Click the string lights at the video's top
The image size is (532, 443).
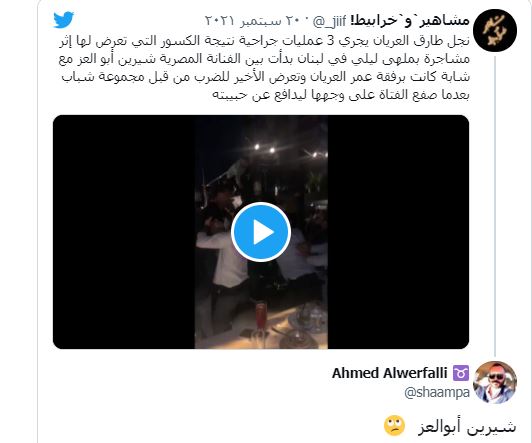288,150
